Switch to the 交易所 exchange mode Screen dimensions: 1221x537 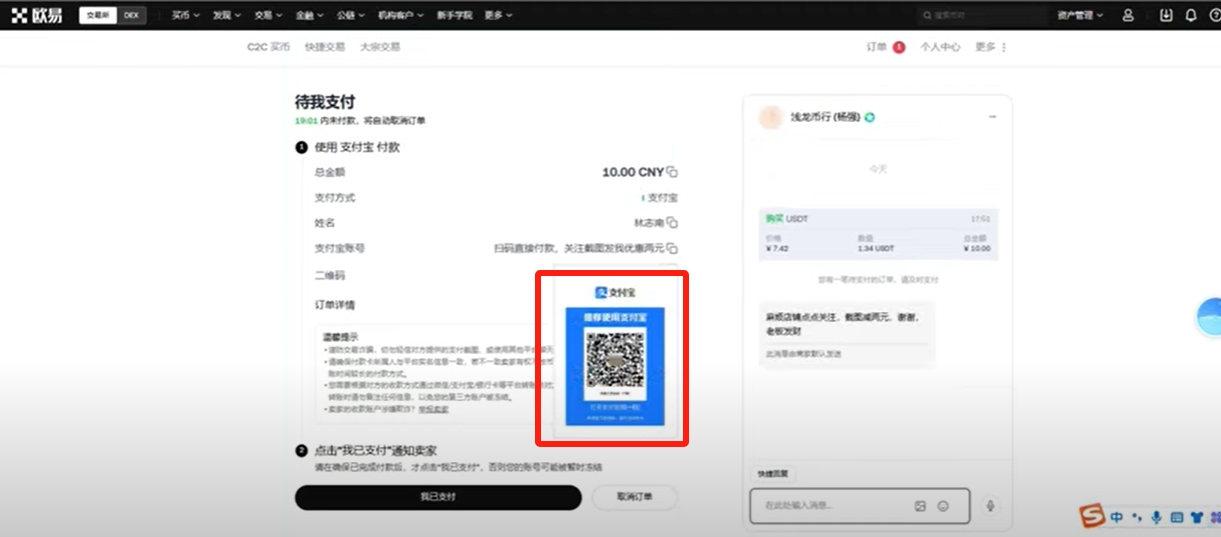98,15
